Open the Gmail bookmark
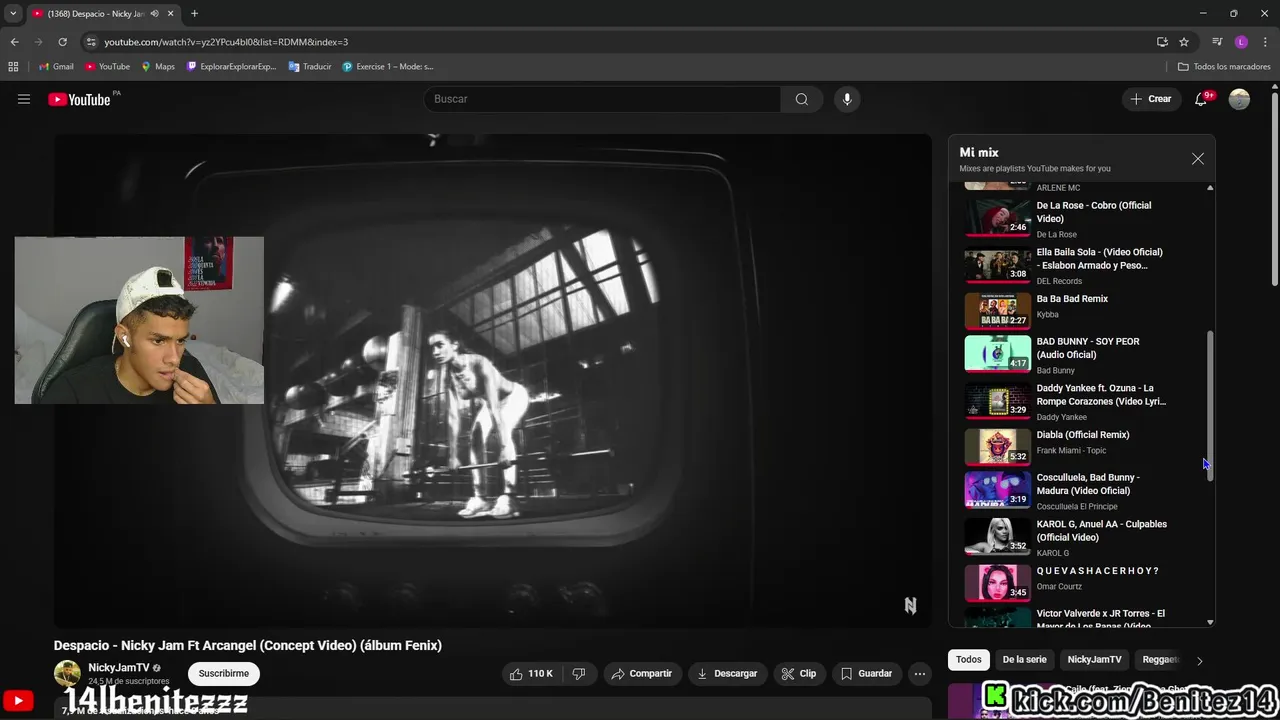 coord(56,67)
